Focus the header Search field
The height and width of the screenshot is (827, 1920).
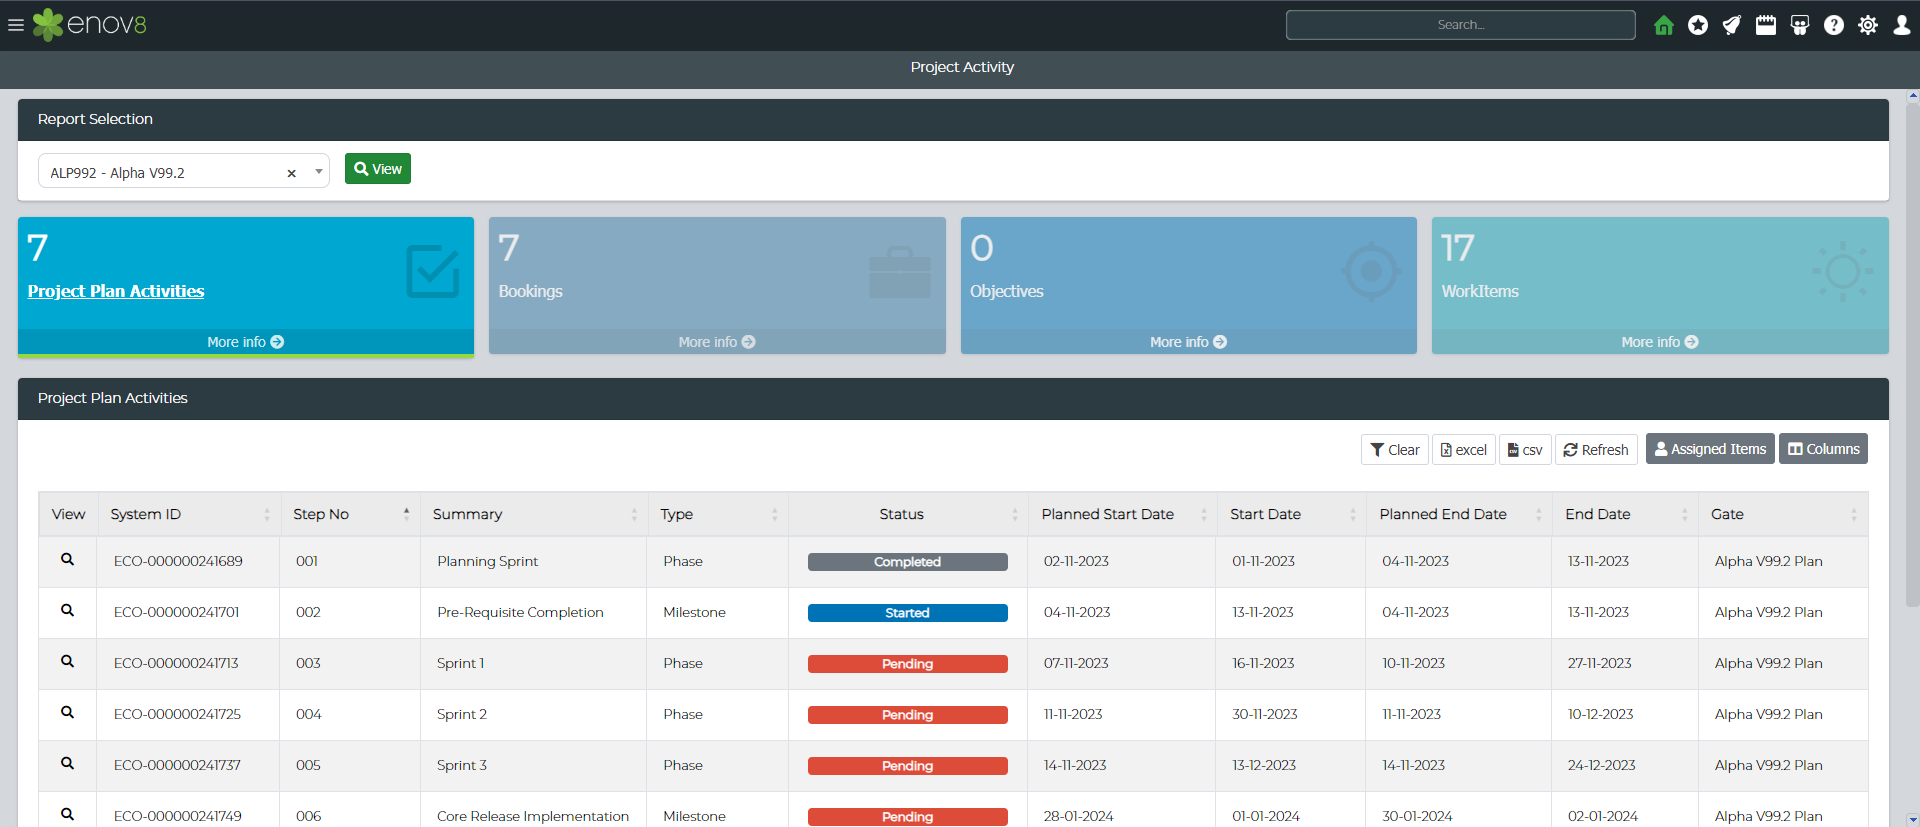1461,25
